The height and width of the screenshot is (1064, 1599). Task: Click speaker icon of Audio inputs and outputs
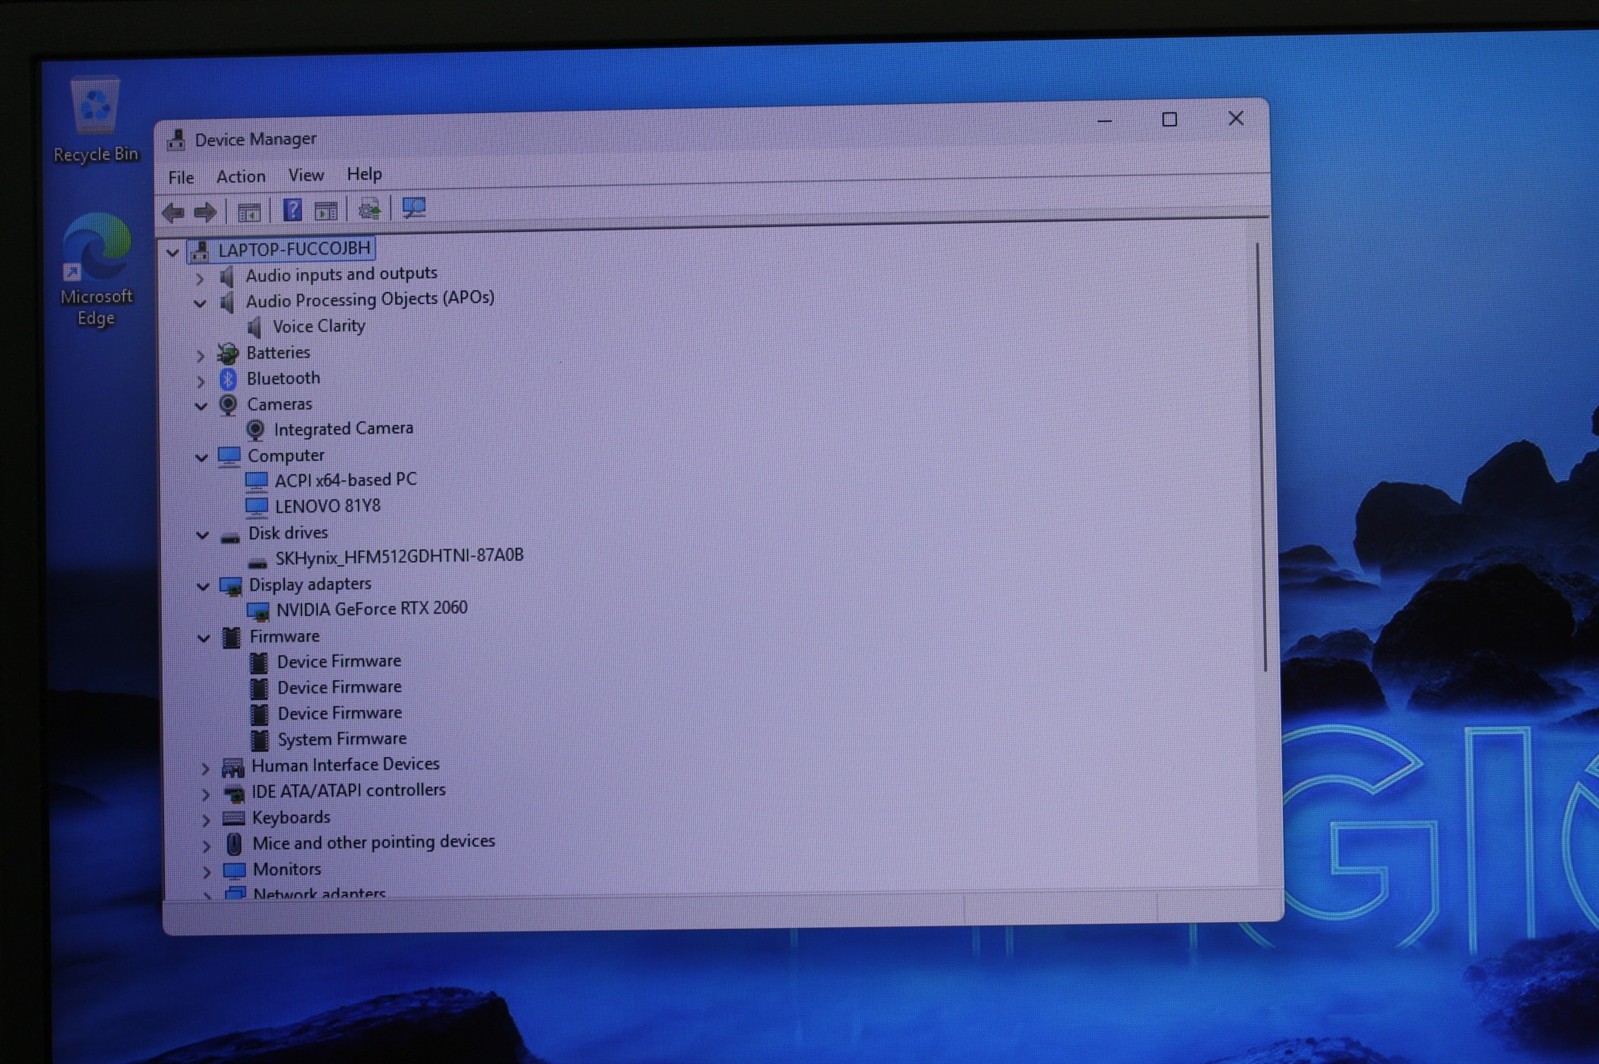(x=227, y=276)
